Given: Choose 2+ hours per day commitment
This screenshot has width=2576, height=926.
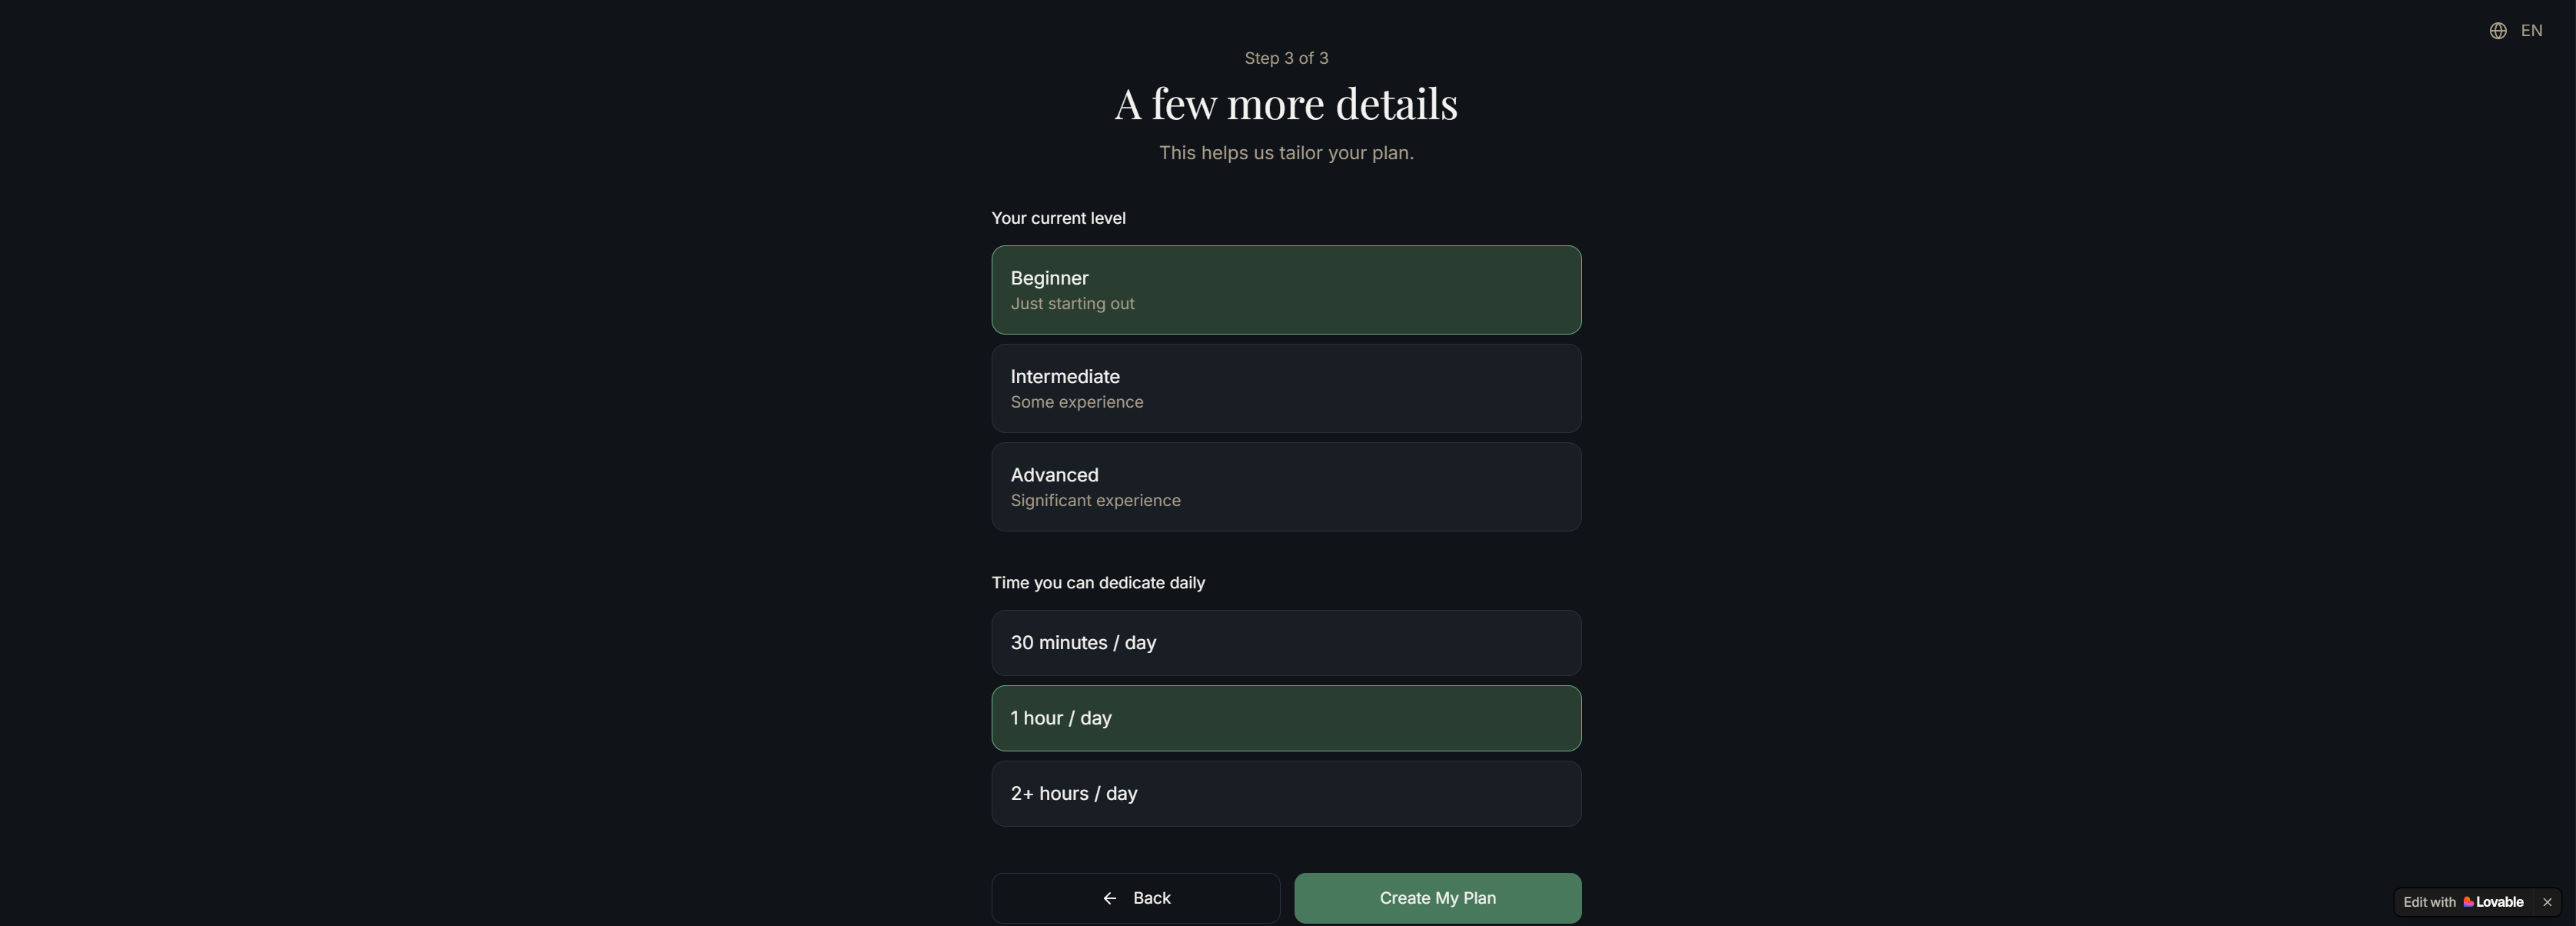Looking at the screenshot, I should (x=1286, y=793).
